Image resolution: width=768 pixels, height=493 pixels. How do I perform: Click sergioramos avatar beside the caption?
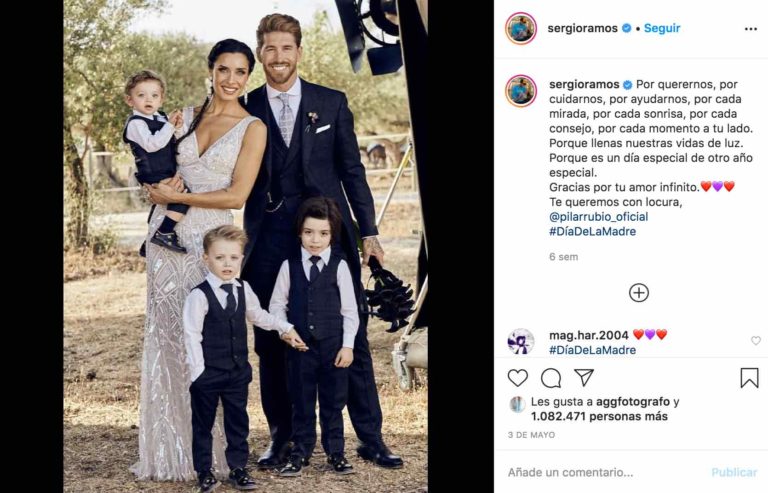pos(521,91)
